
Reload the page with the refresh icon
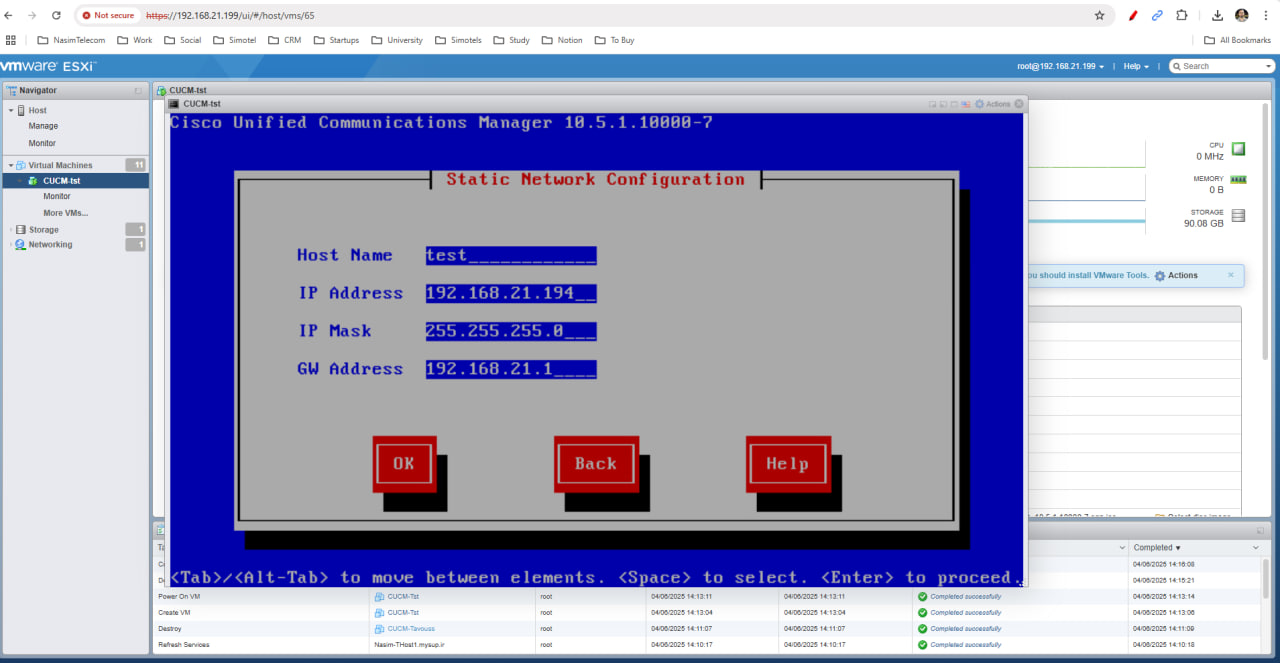pos(56,15)
